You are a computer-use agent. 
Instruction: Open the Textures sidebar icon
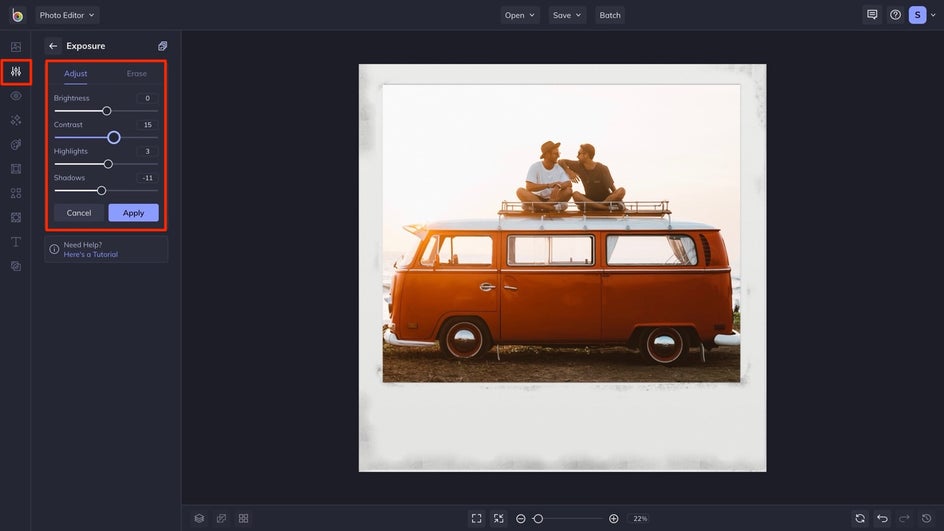(x=16, y=266)
